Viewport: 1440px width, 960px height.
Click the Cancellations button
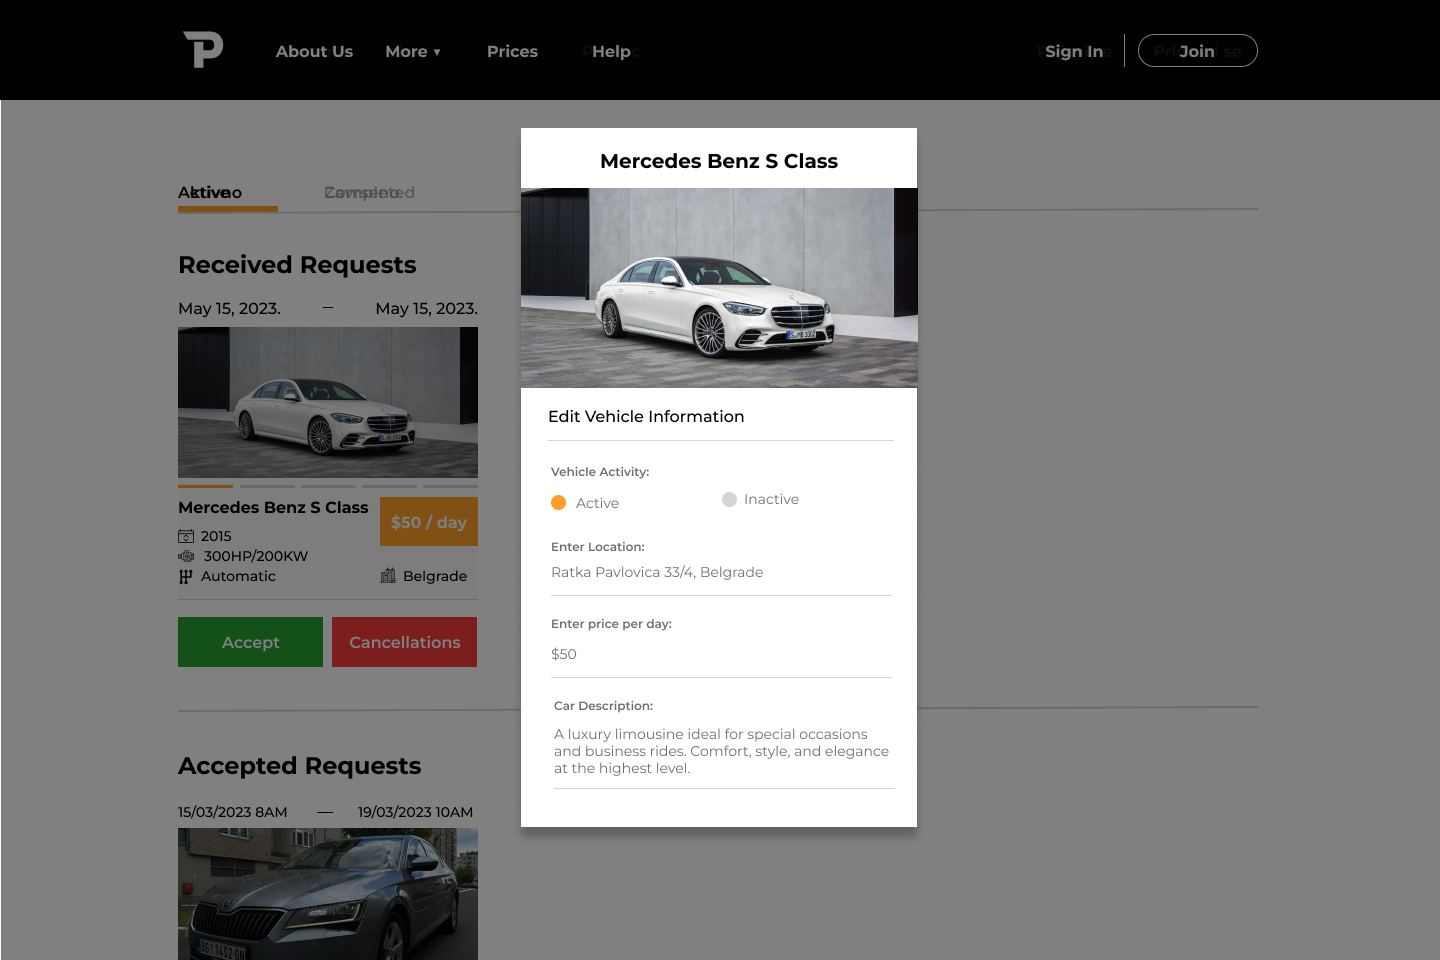[404, 642]
